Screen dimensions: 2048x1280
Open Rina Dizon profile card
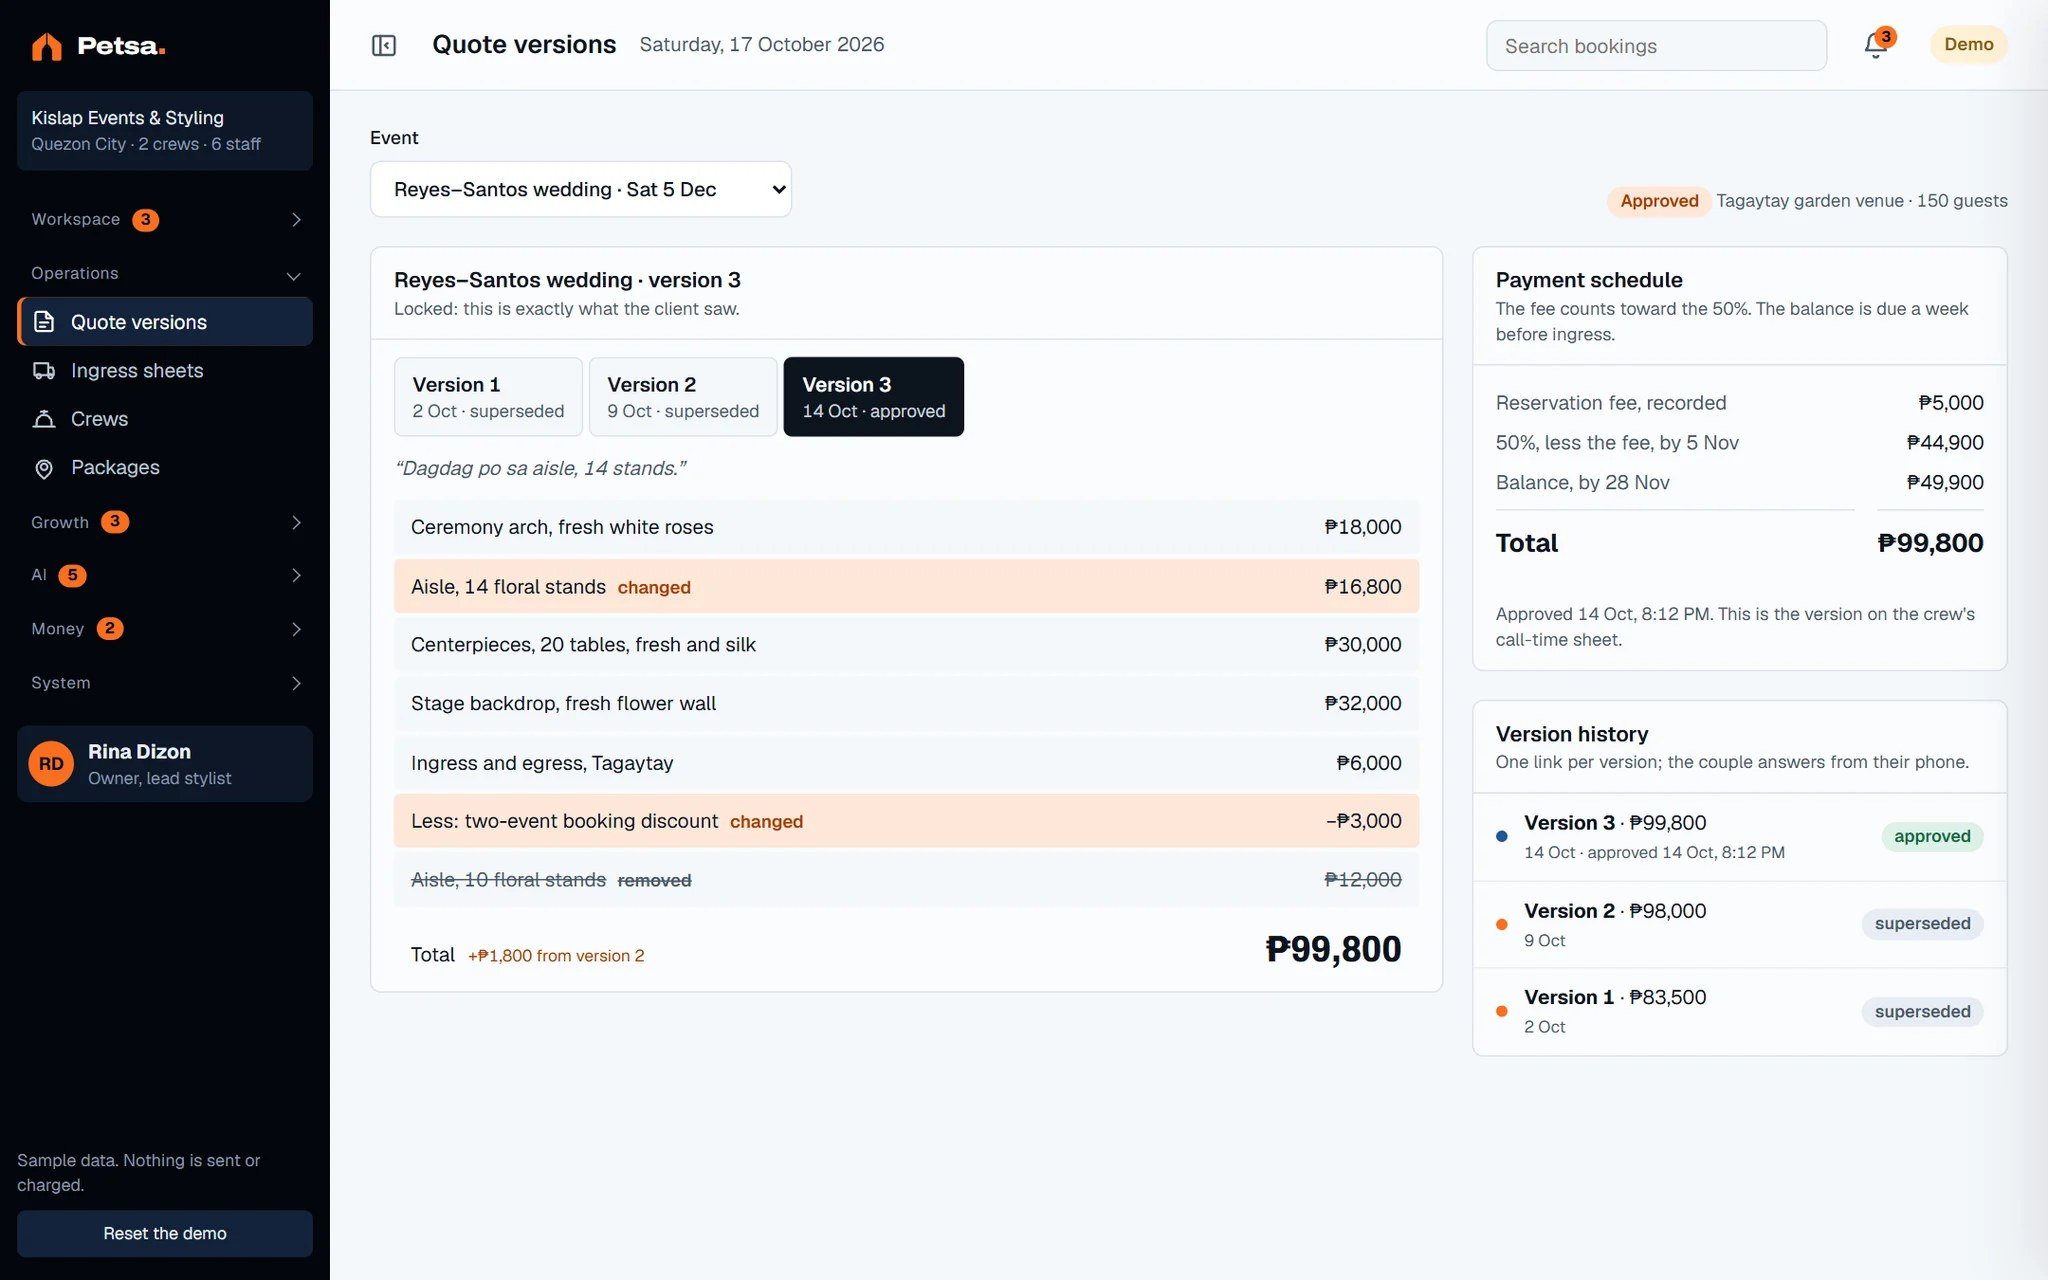click(165, 764)
